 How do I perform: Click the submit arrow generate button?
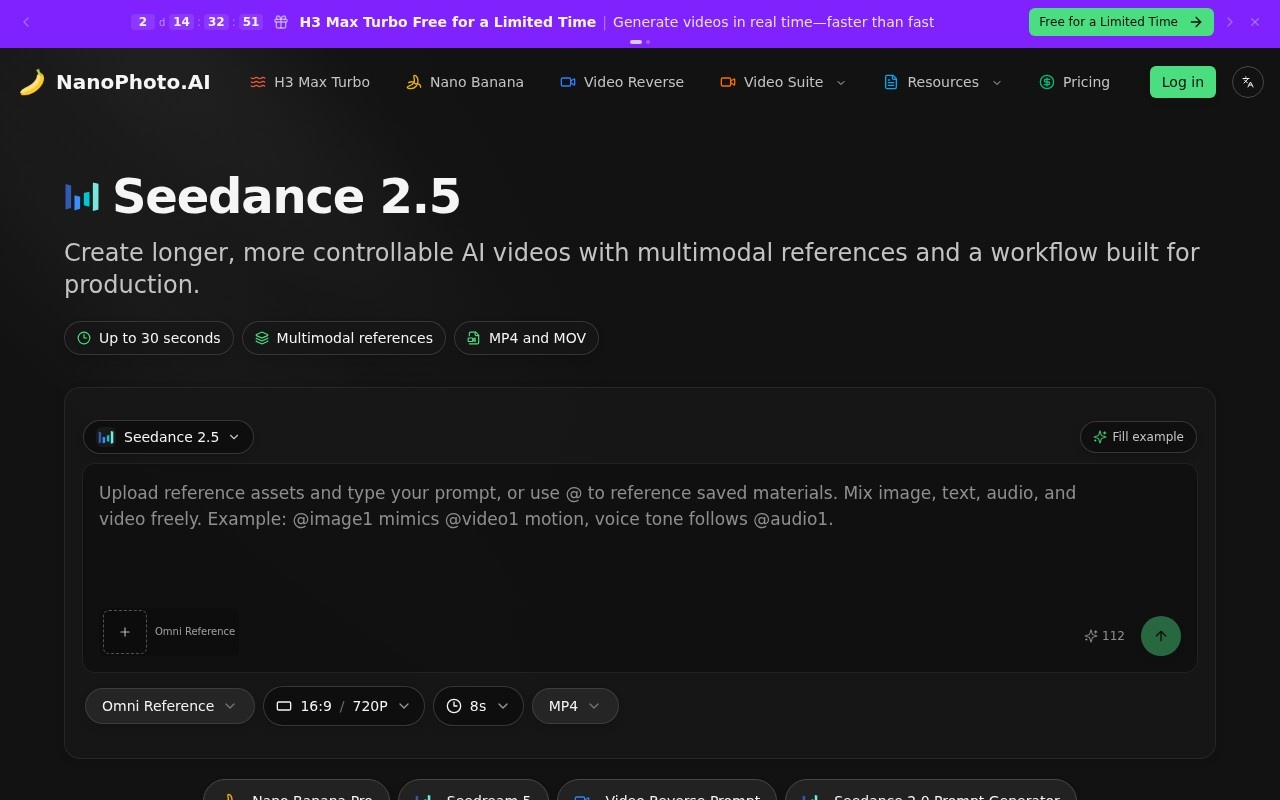pos(1161,636)
